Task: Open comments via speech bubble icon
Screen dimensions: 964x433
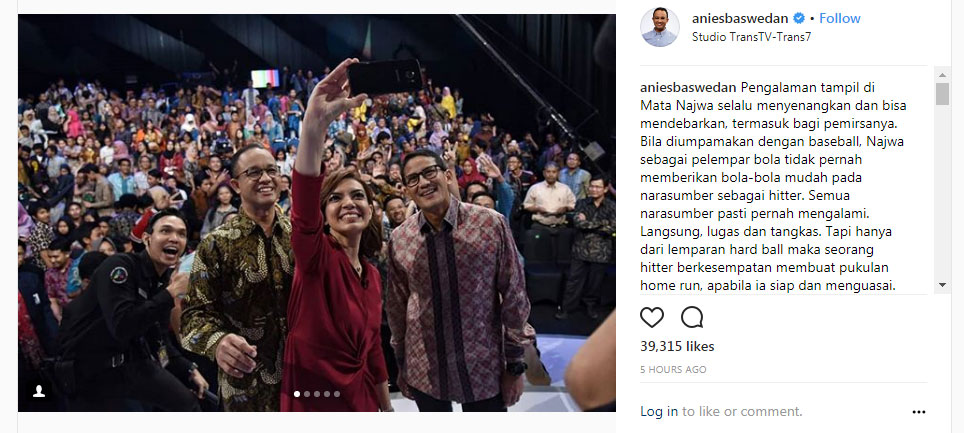Action: tap(692, 317)
